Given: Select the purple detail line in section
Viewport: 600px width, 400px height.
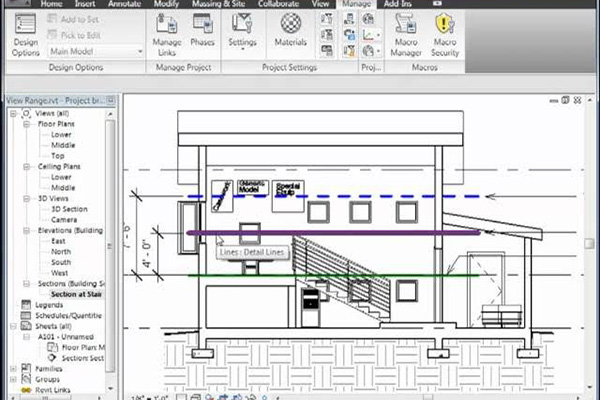Looking at the screenshot, I should tap(333, 232).
